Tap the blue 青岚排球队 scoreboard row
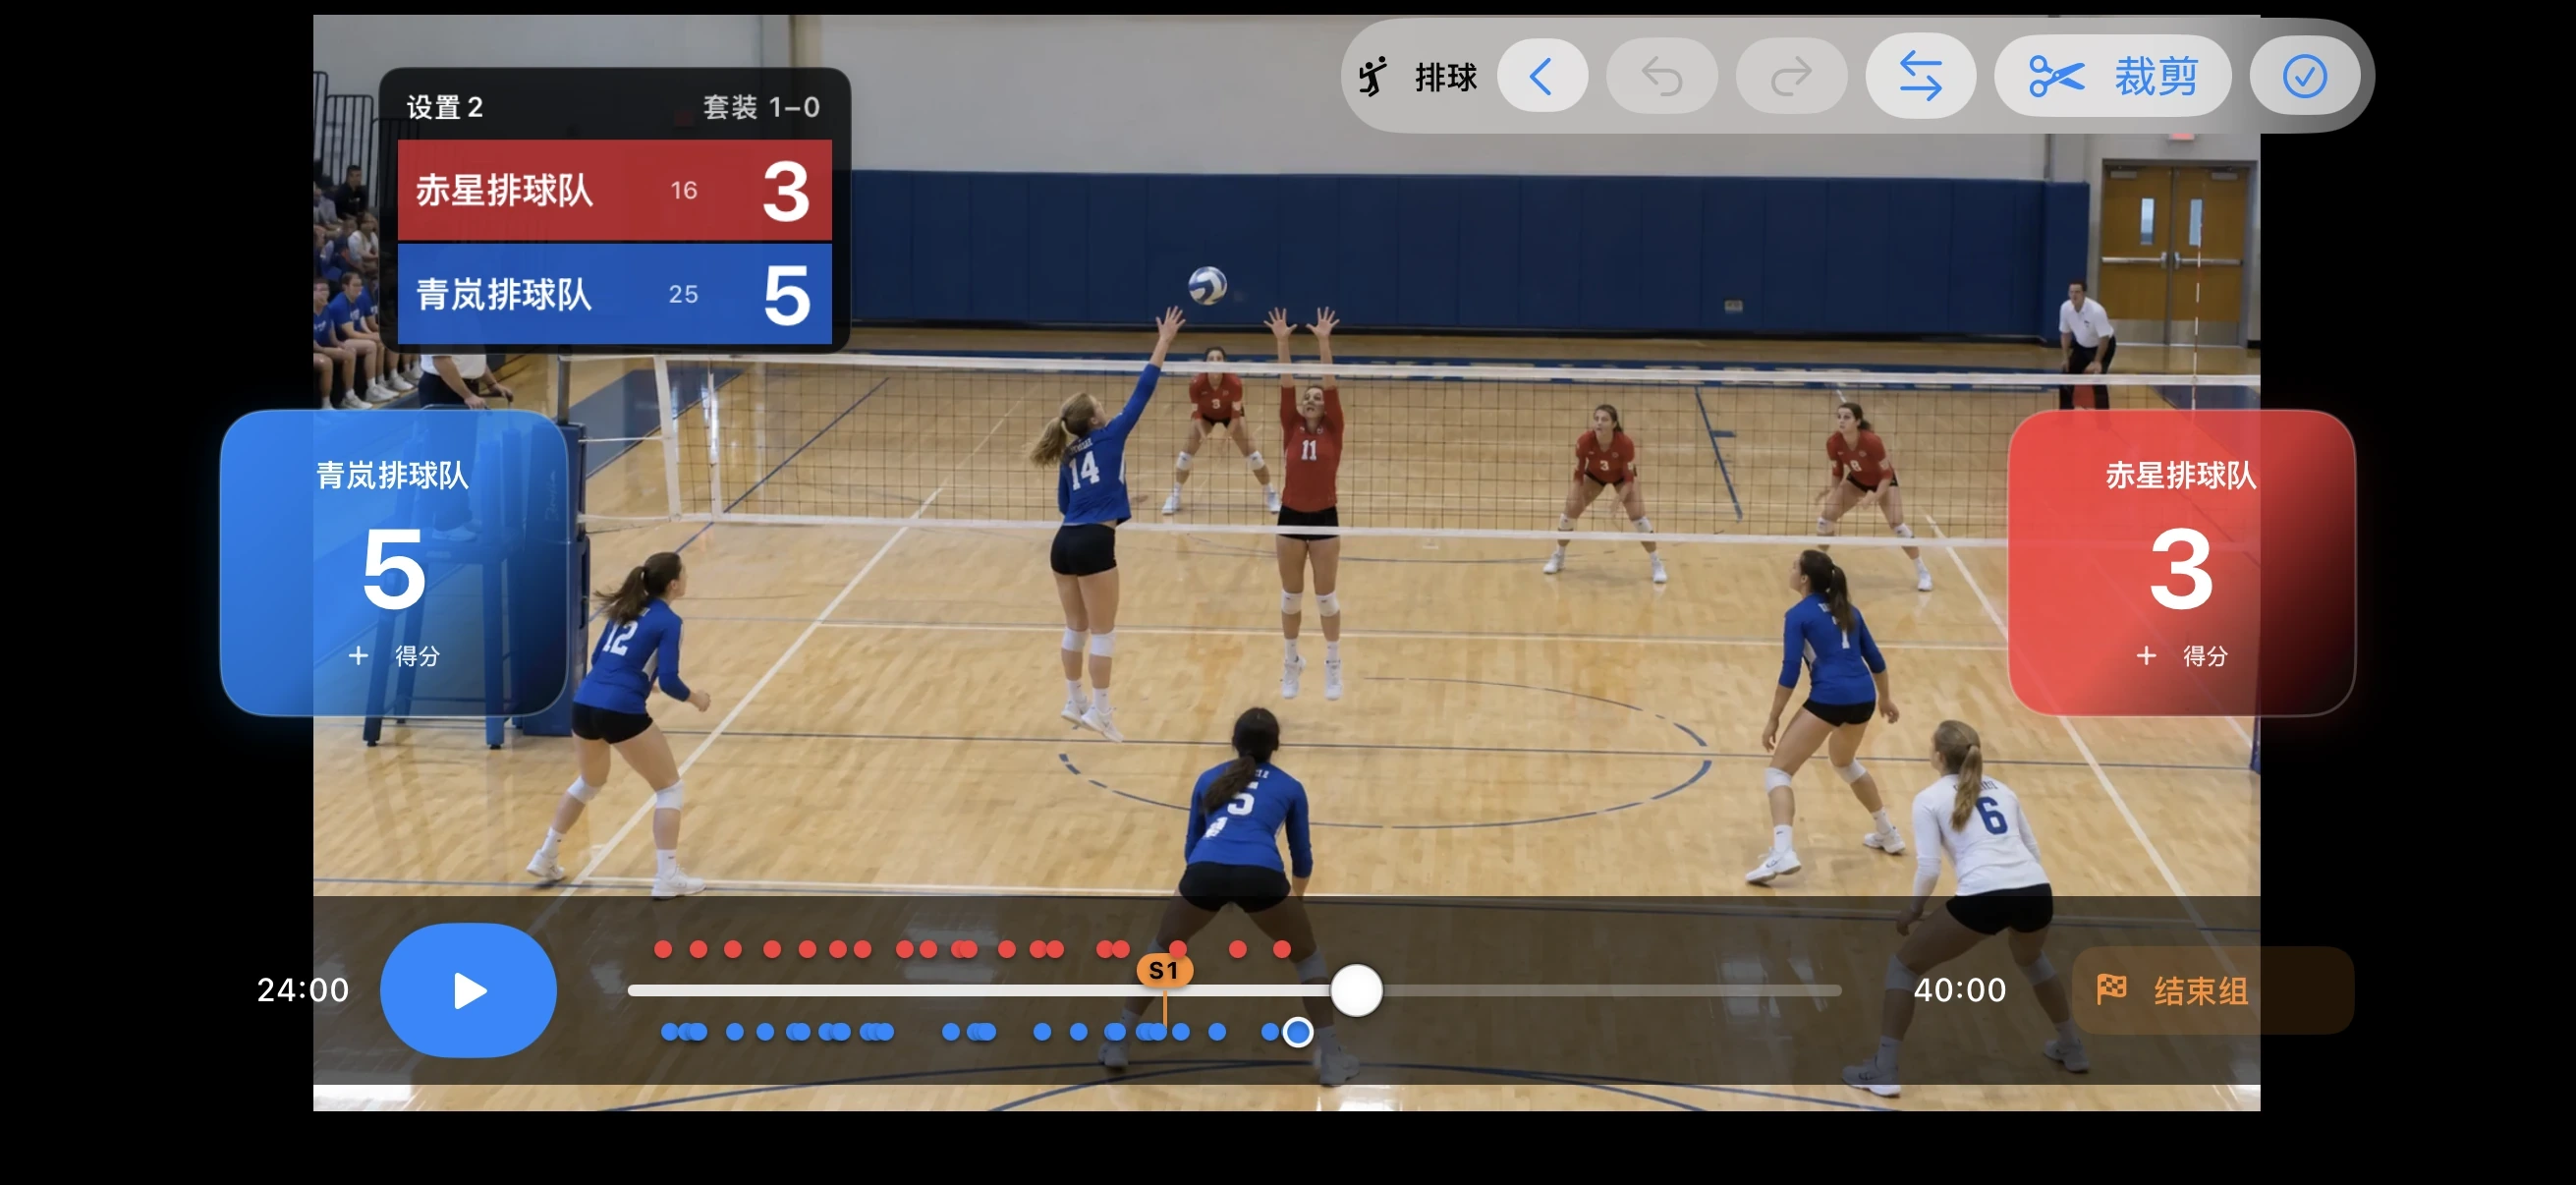 pos(614,294)
